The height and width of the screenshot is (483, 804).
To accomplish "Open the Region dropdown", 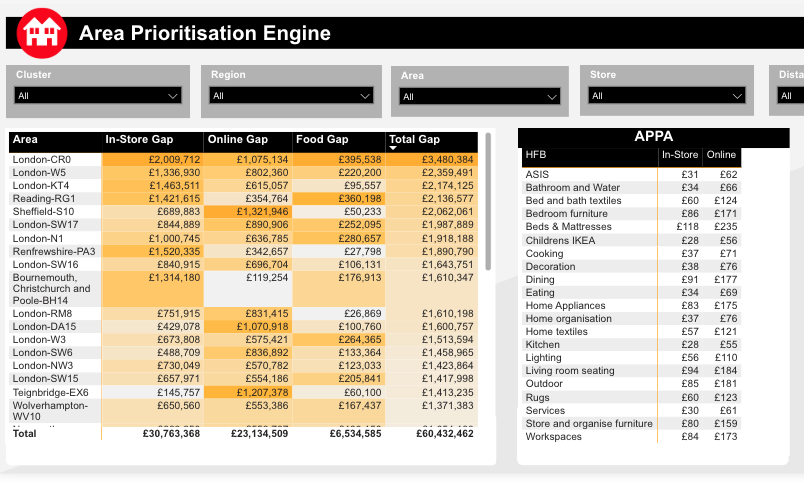I will pos(291,95).
